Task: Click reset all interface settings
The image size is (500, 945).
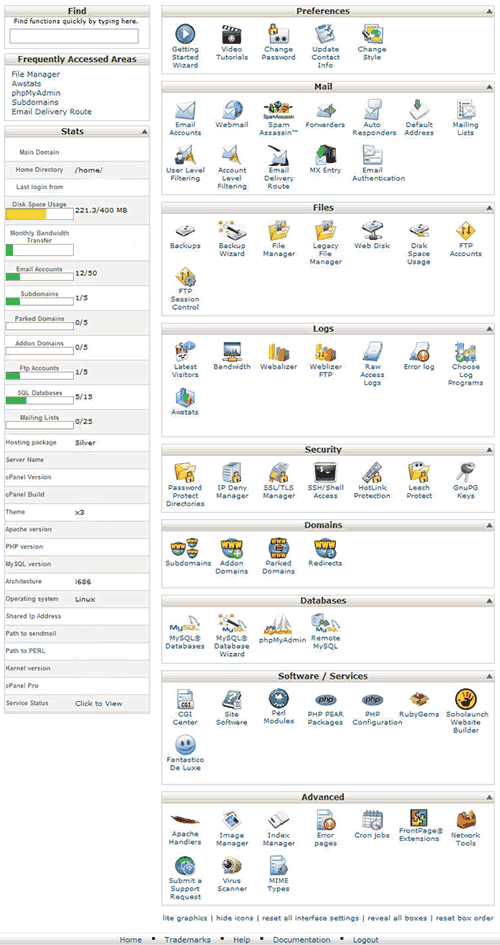Action: [309, 918]
